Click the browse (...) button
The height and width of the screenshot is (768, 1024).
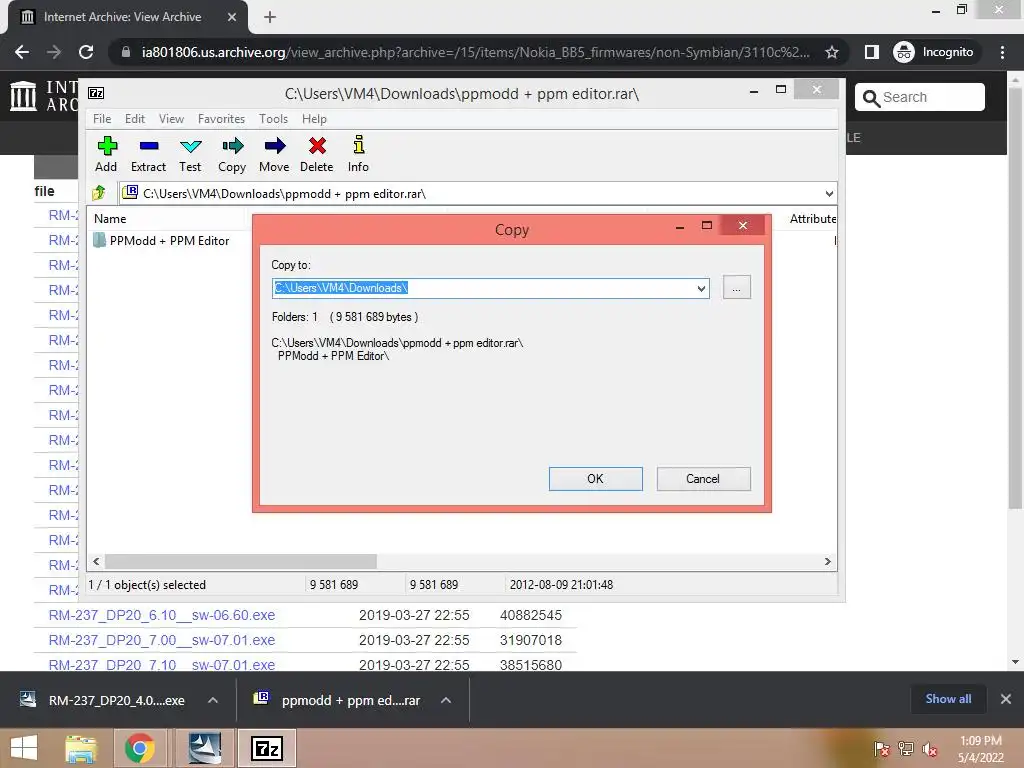tap(737, 288)
